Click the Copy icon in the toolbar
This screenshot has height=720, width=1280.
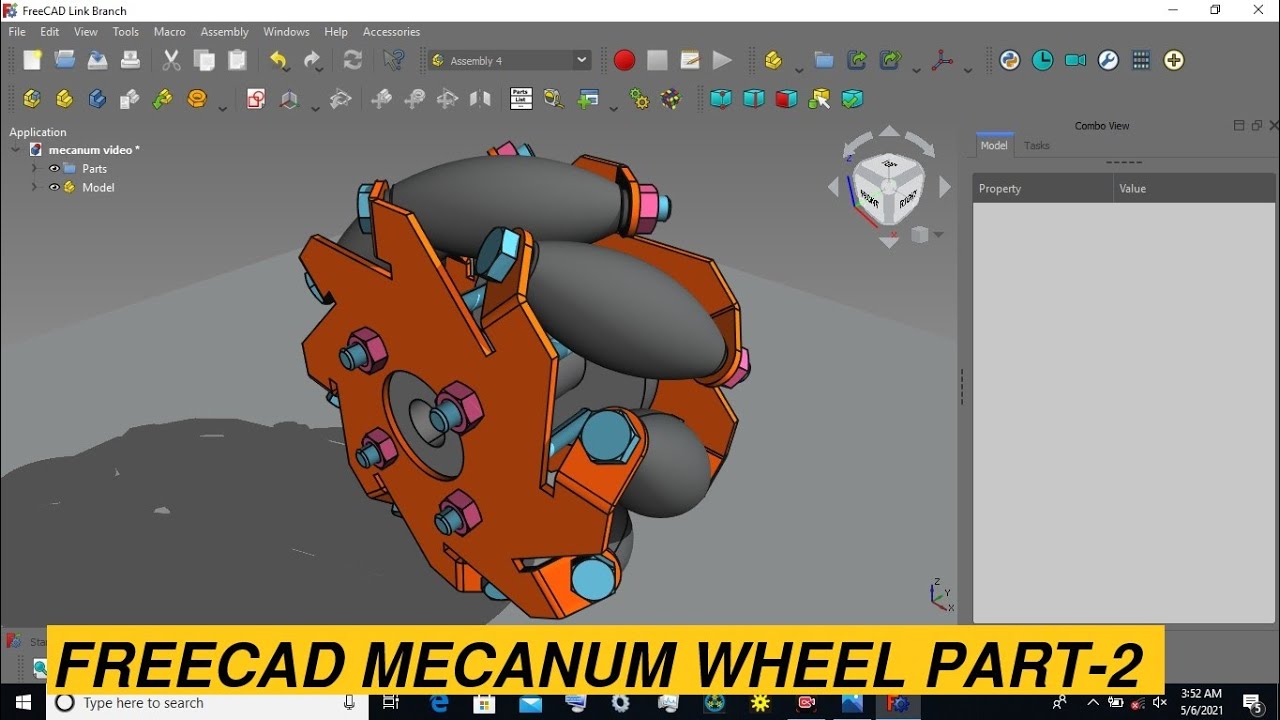coord(204,60)
